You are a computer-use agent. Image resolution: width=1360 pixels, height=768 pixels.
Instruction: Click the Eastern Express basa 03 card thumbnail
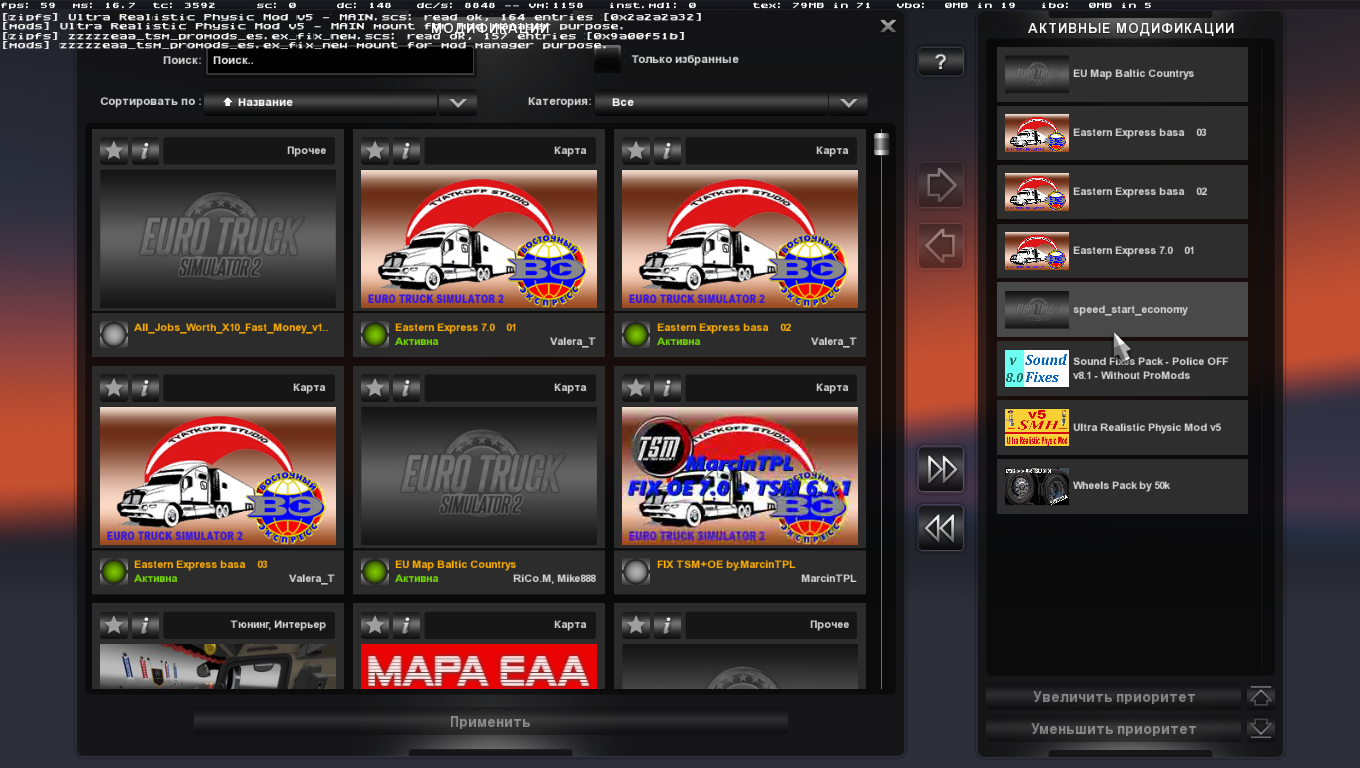pyautogui.click(x=218, y=476)
